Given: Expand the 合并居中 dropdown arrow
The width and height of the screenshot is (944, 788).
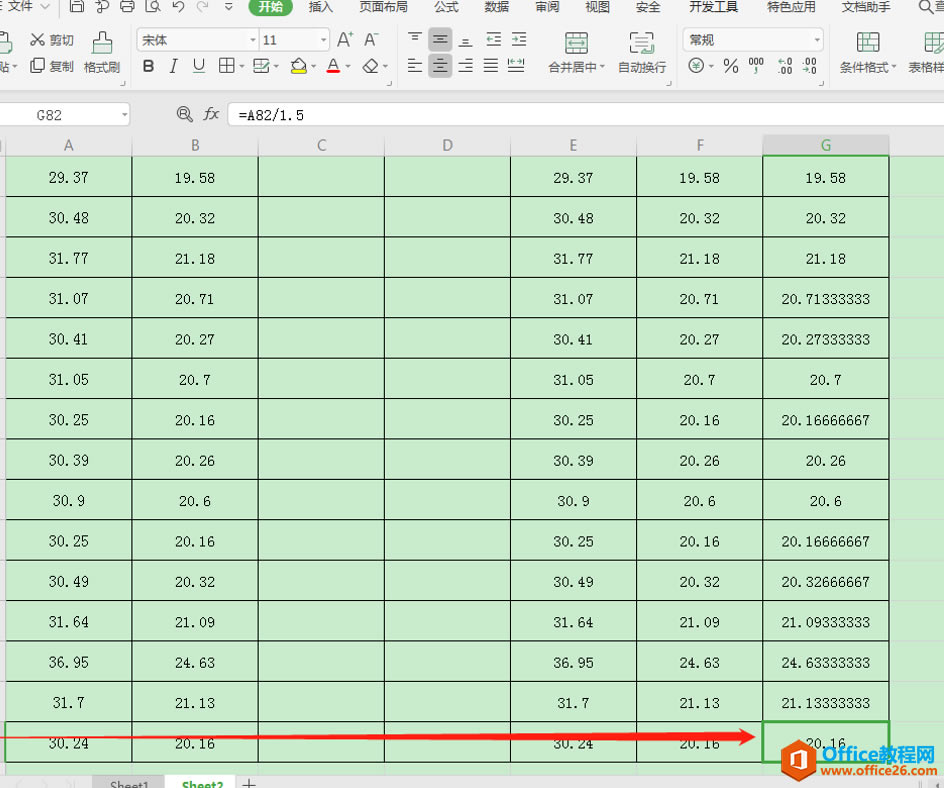Looking at the screenshot, I should point(602,67).
